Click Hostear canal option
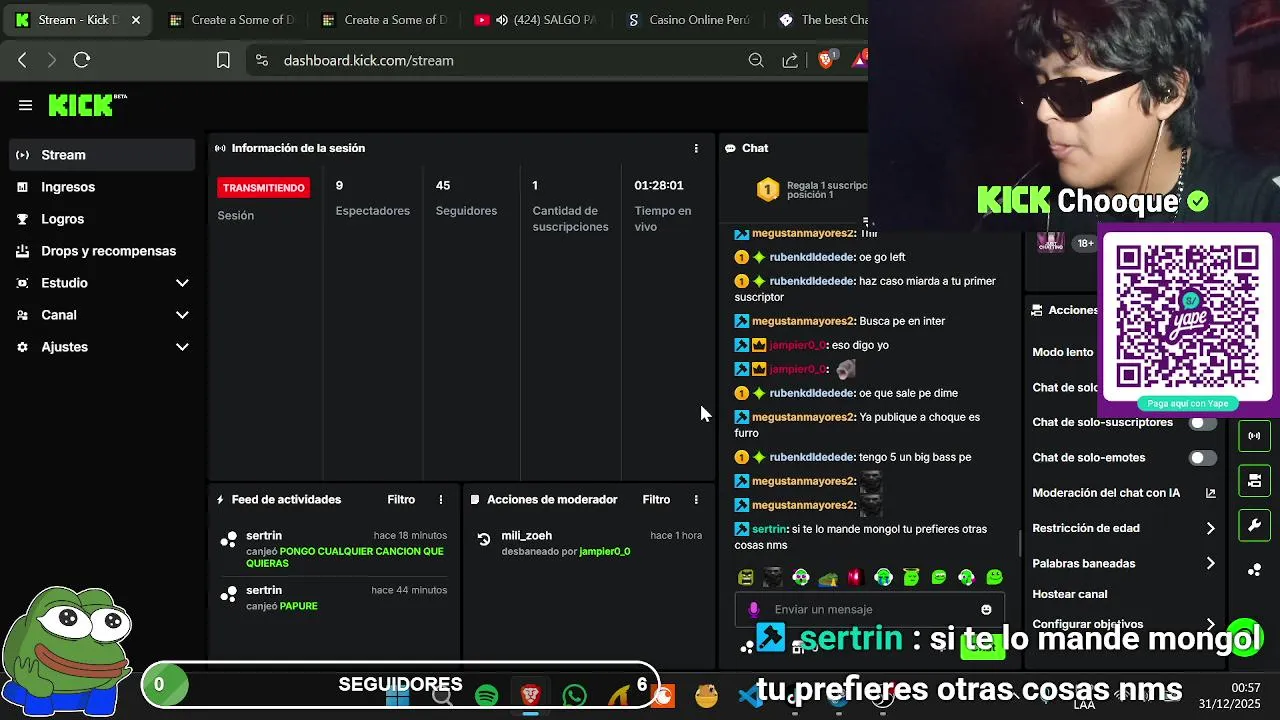 tap(1069, 594)
